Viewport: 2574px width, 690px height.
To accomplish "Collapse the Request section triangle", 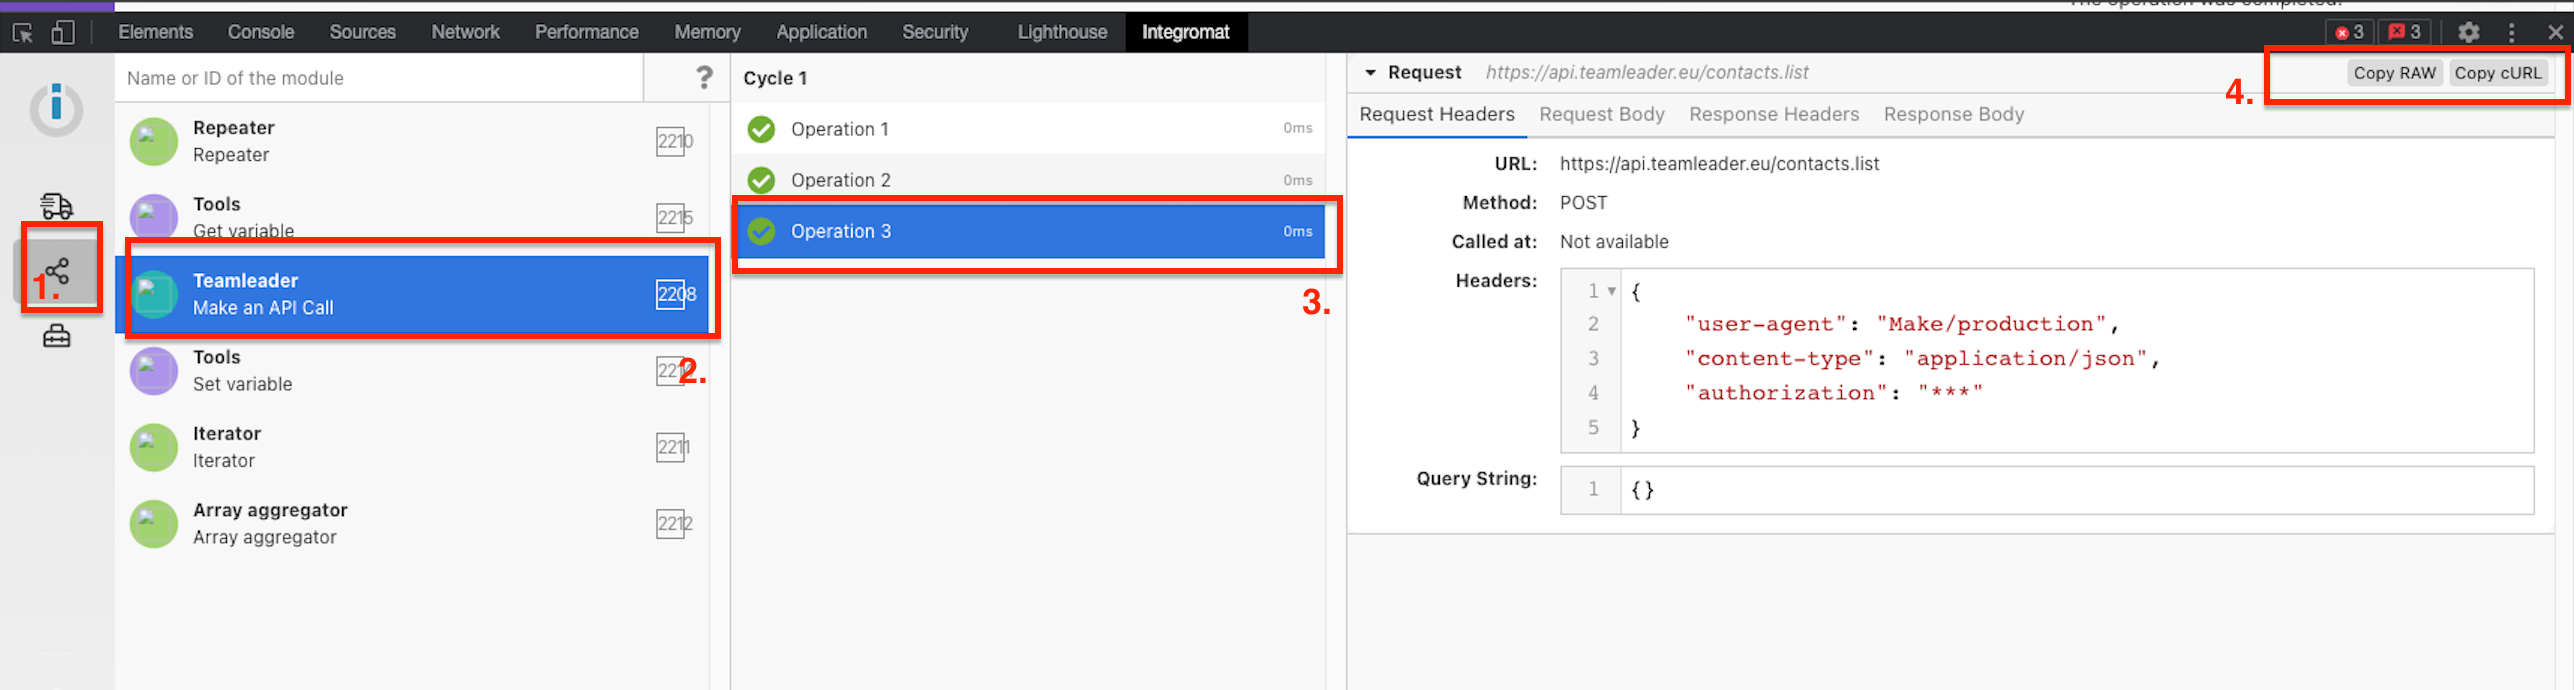I will pyautogui.click(x=1370, y=73).
